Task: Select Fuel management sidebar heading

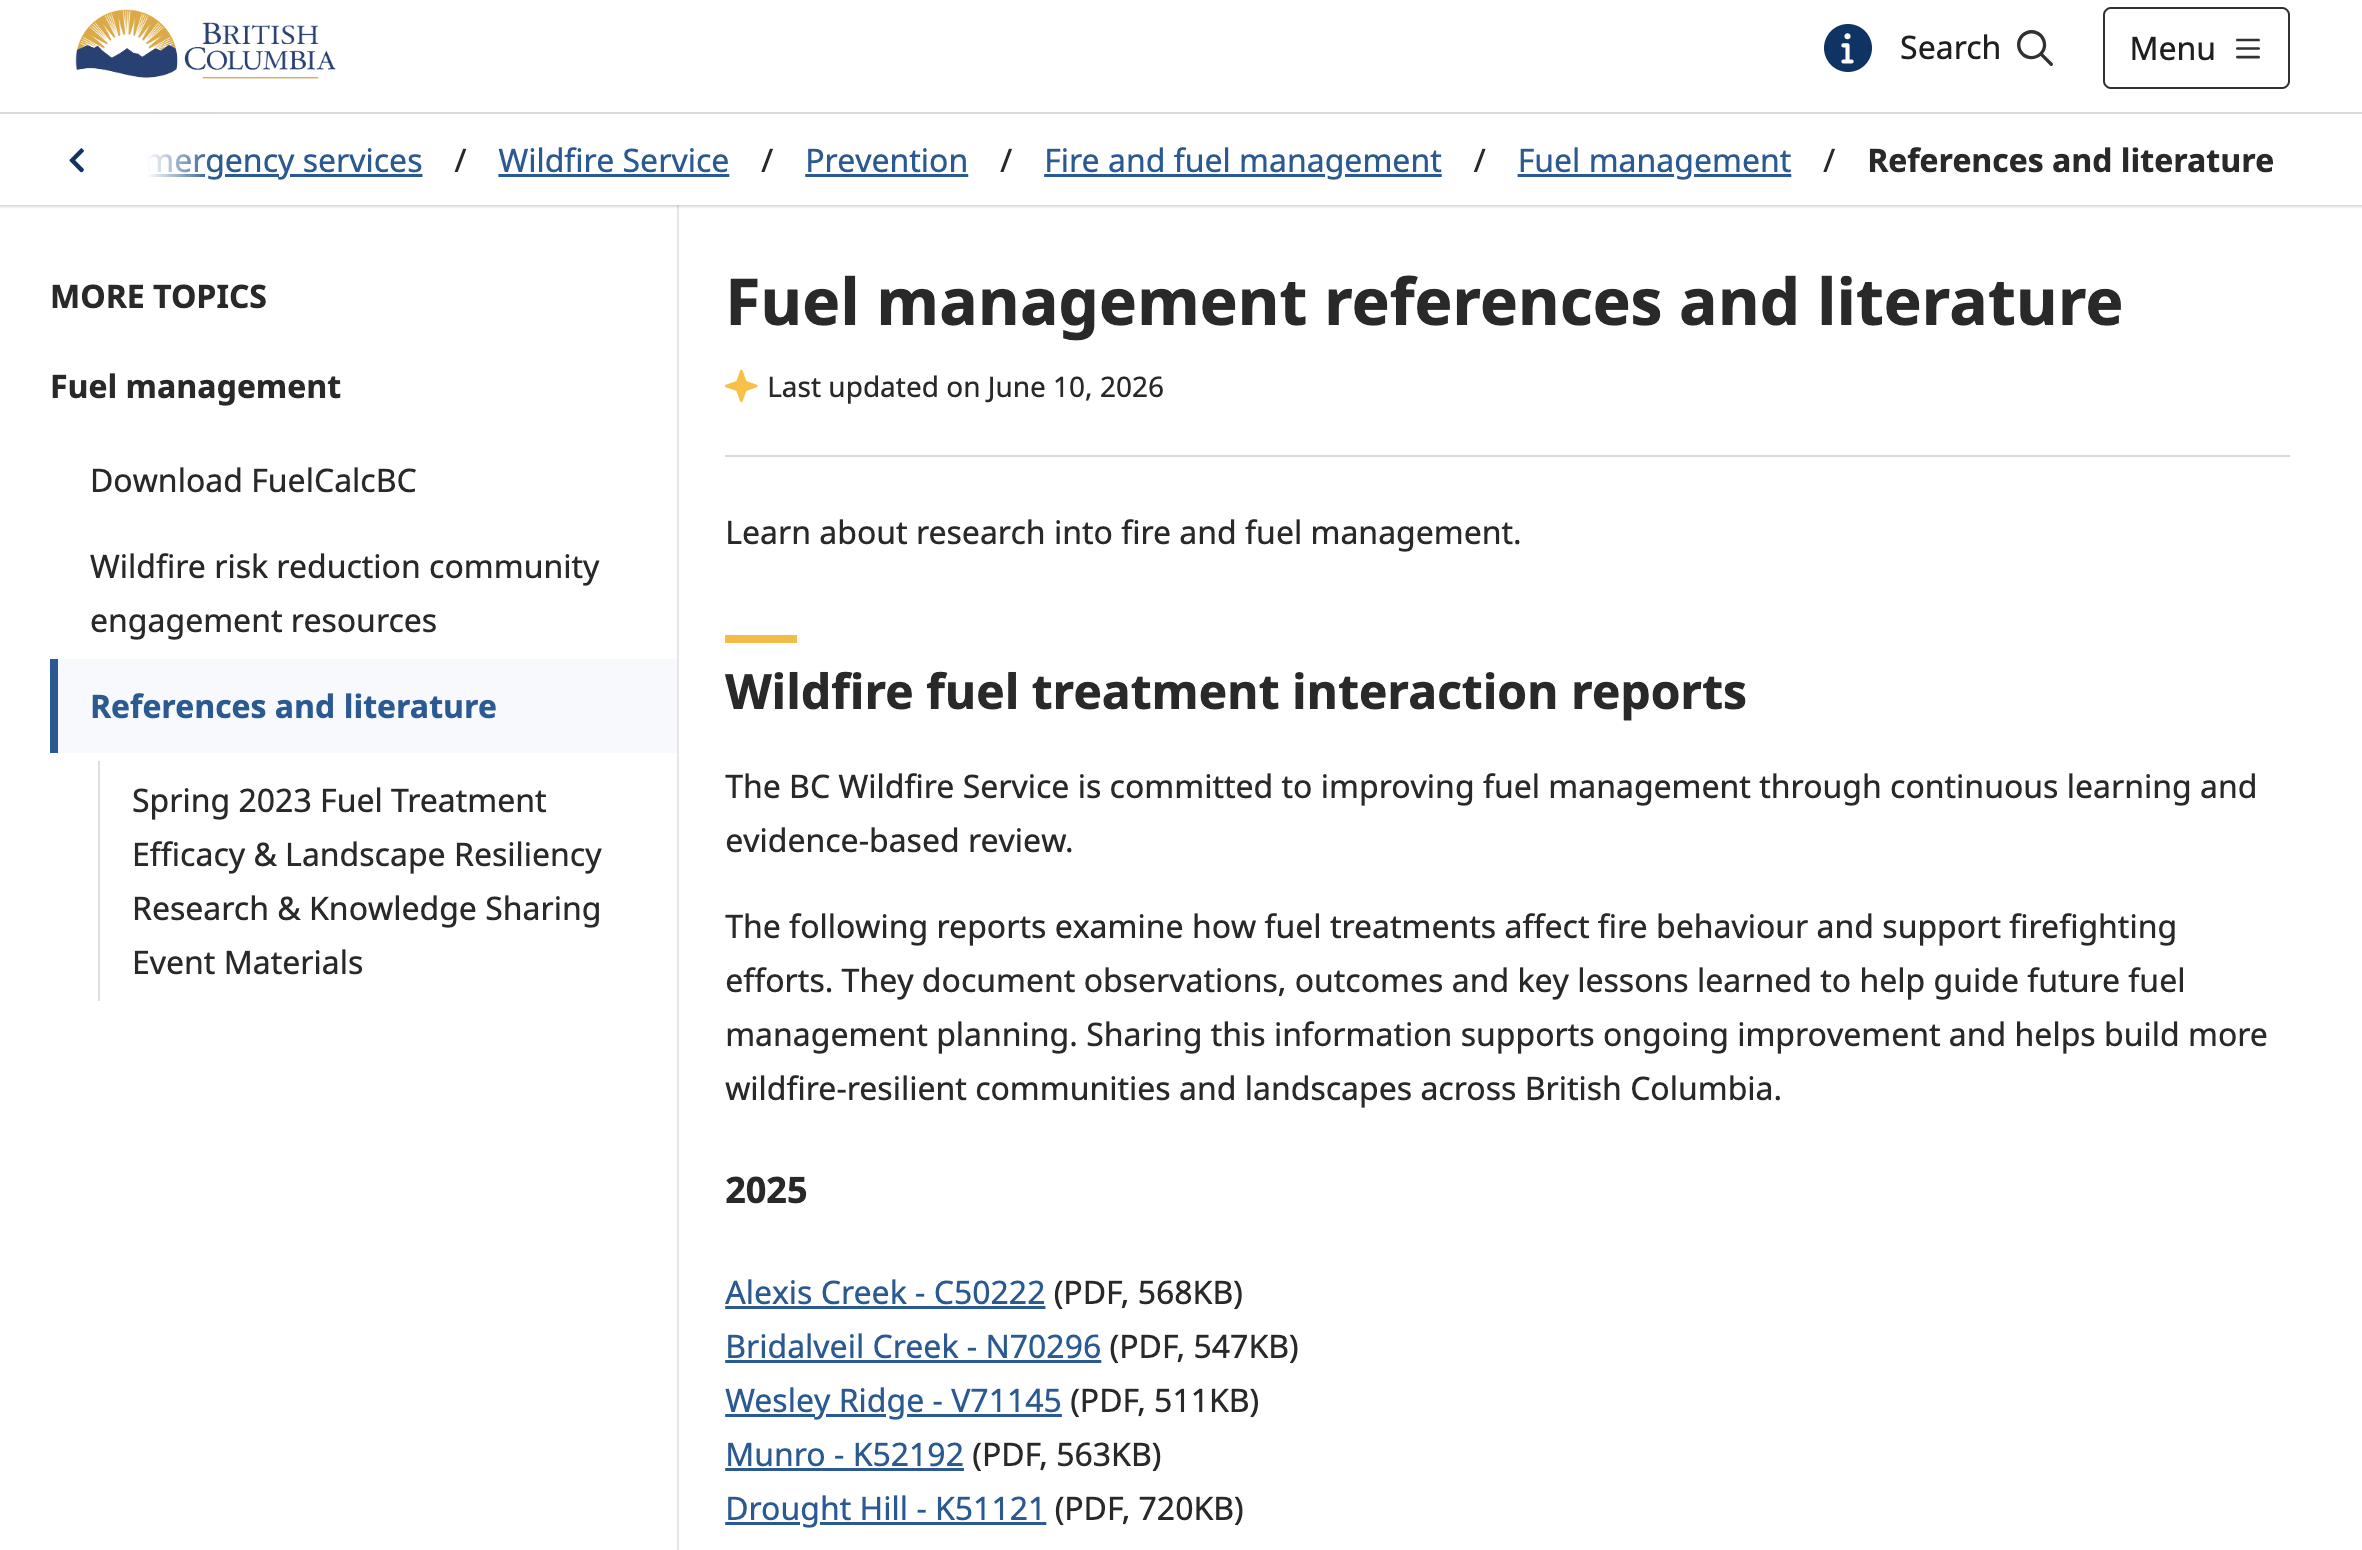Action: (196, 386)
